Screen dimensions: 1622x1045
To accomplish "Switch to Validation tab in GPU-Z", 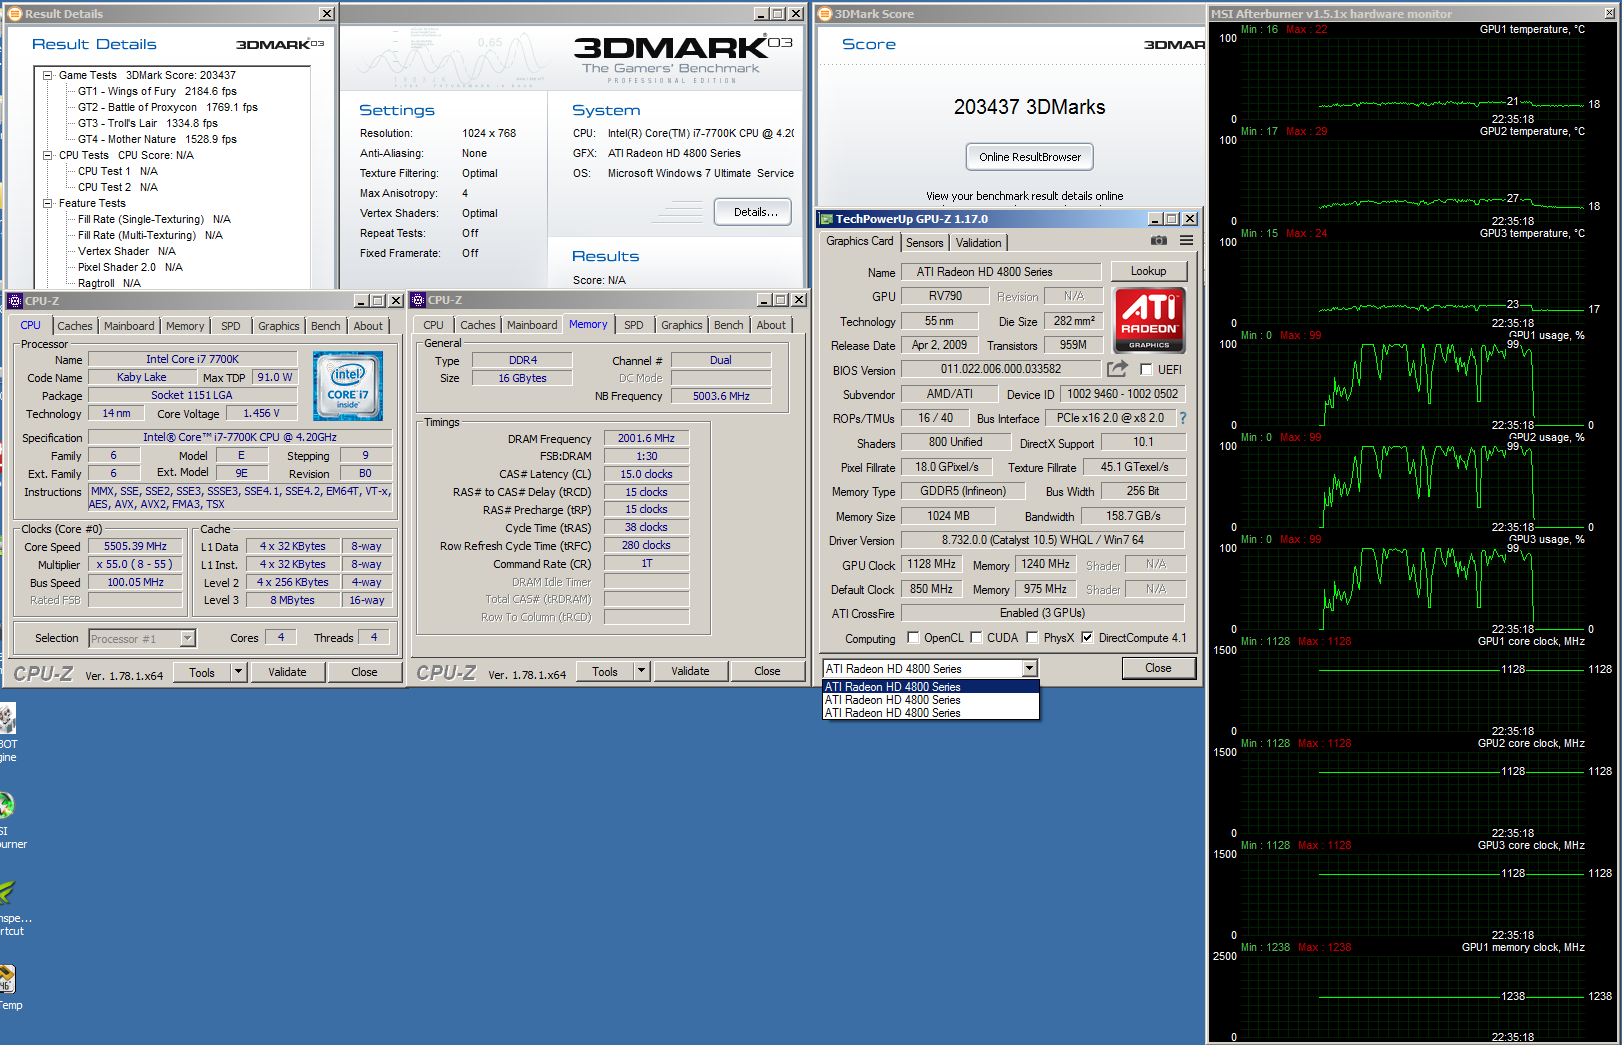I will point(979,243).
